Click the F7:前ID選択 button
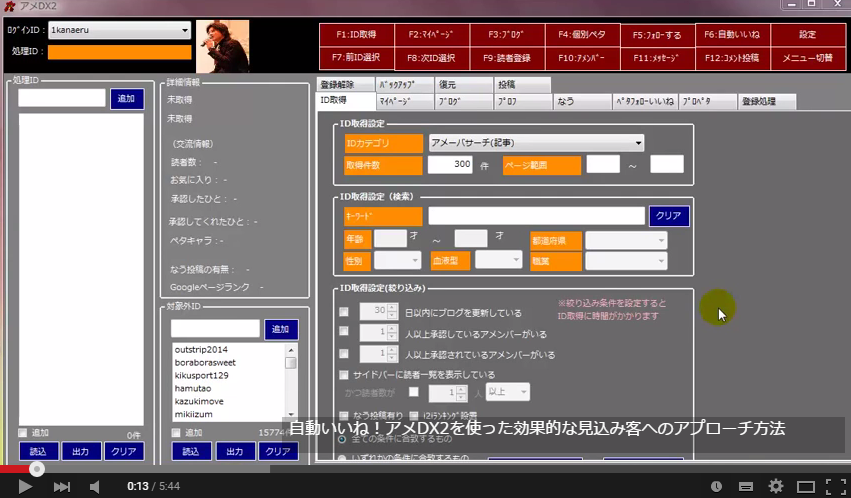Screen dimensions: 851x498 (x=356, y=58)
